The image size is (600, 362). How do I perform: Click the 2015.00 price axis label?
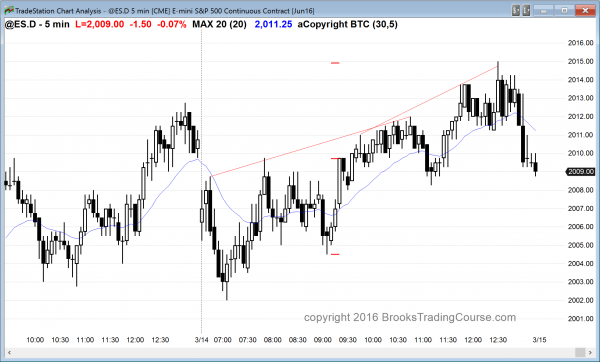(x=580, y=61)
